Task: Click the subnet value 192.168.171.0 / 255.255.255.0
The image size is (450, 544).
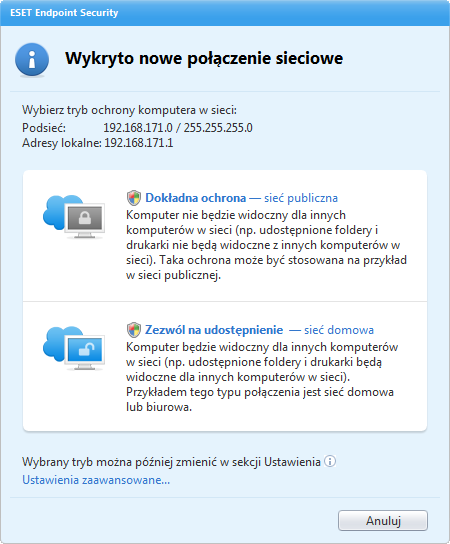Action: 178,128
